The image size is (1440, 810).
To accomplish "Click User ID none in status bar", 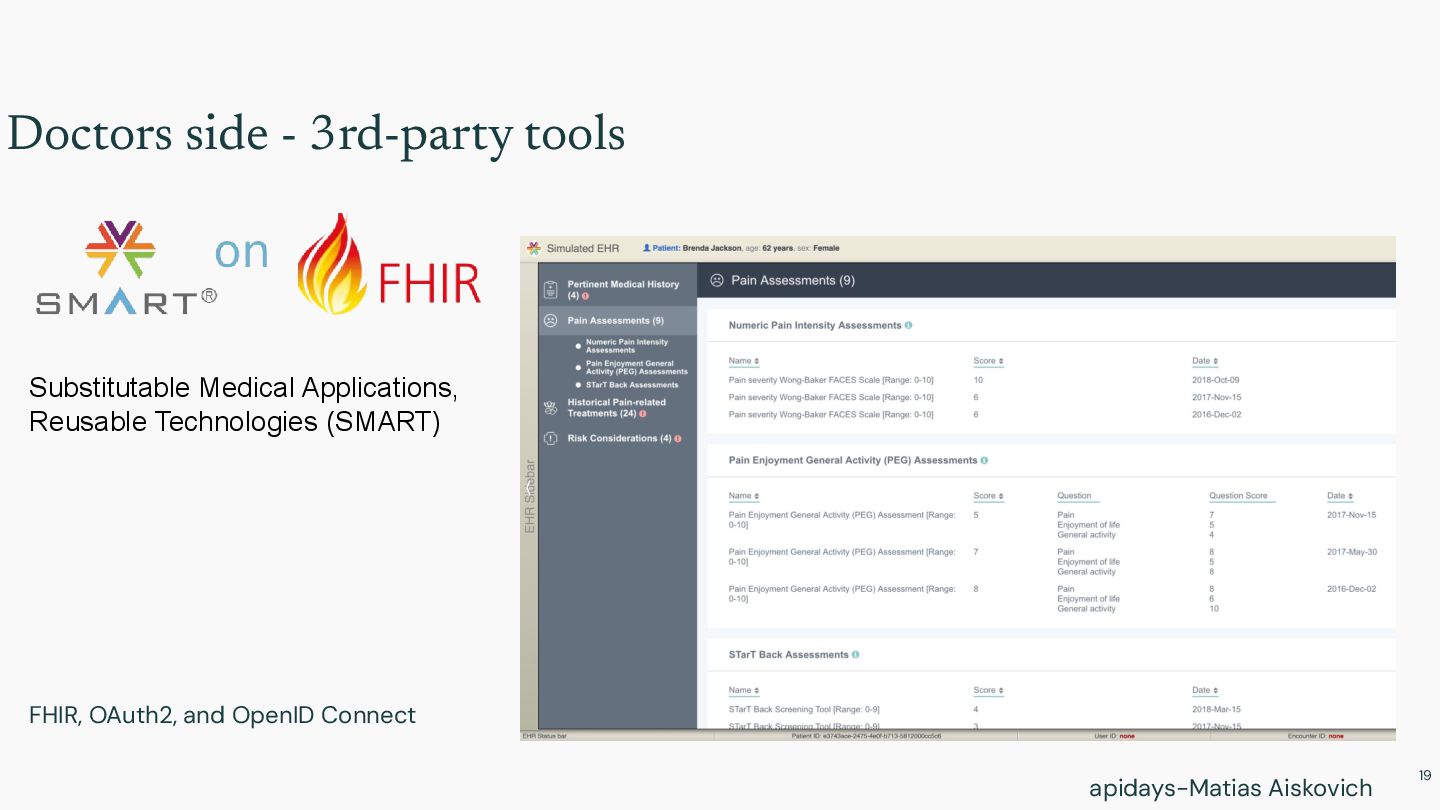I will pos(1113,736).
